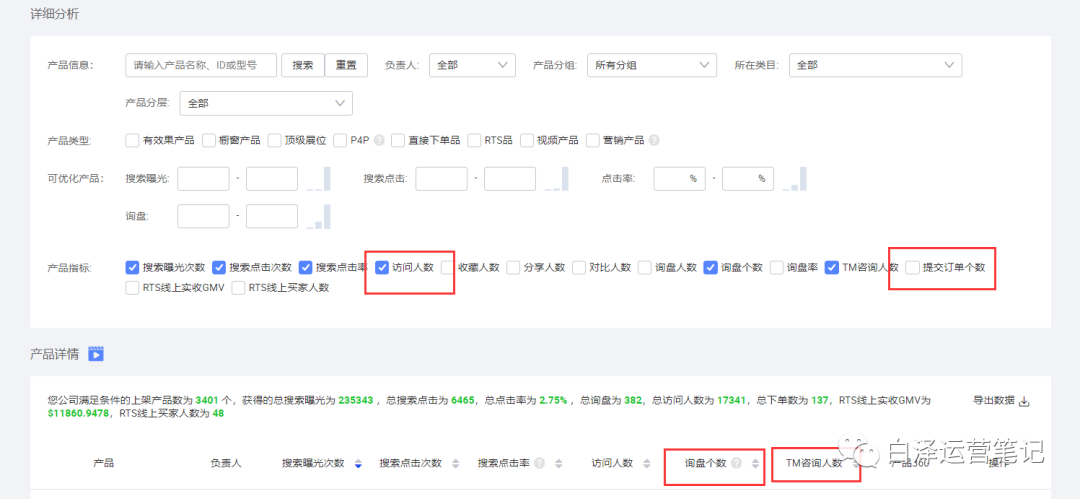Click the 点击率 distribution bar chart icon
Image resolution: width=1080 pixels, height=499 pixels.
(x=794, y=179)
